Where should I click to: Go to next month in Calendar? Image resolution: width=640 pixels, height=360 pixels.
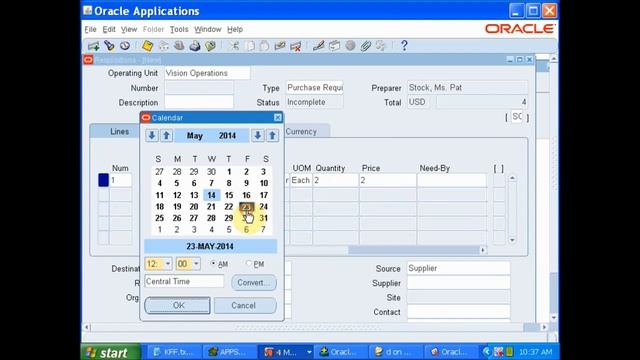coord(166,136)
